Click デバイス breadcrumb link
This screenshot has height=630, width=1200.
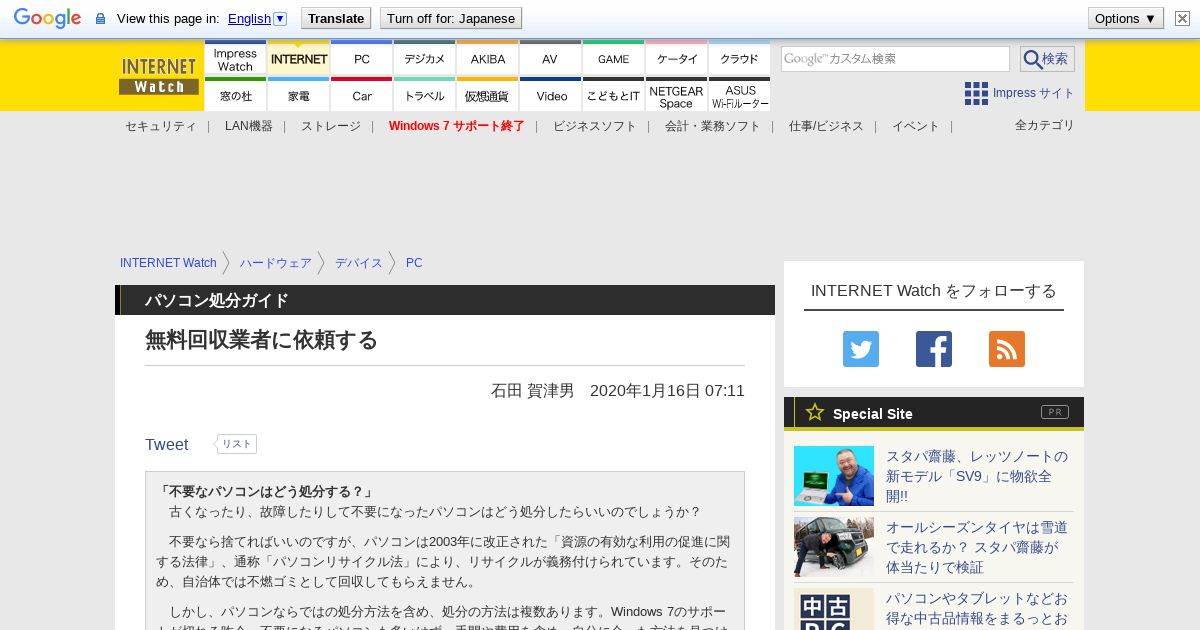pos(359,263)
